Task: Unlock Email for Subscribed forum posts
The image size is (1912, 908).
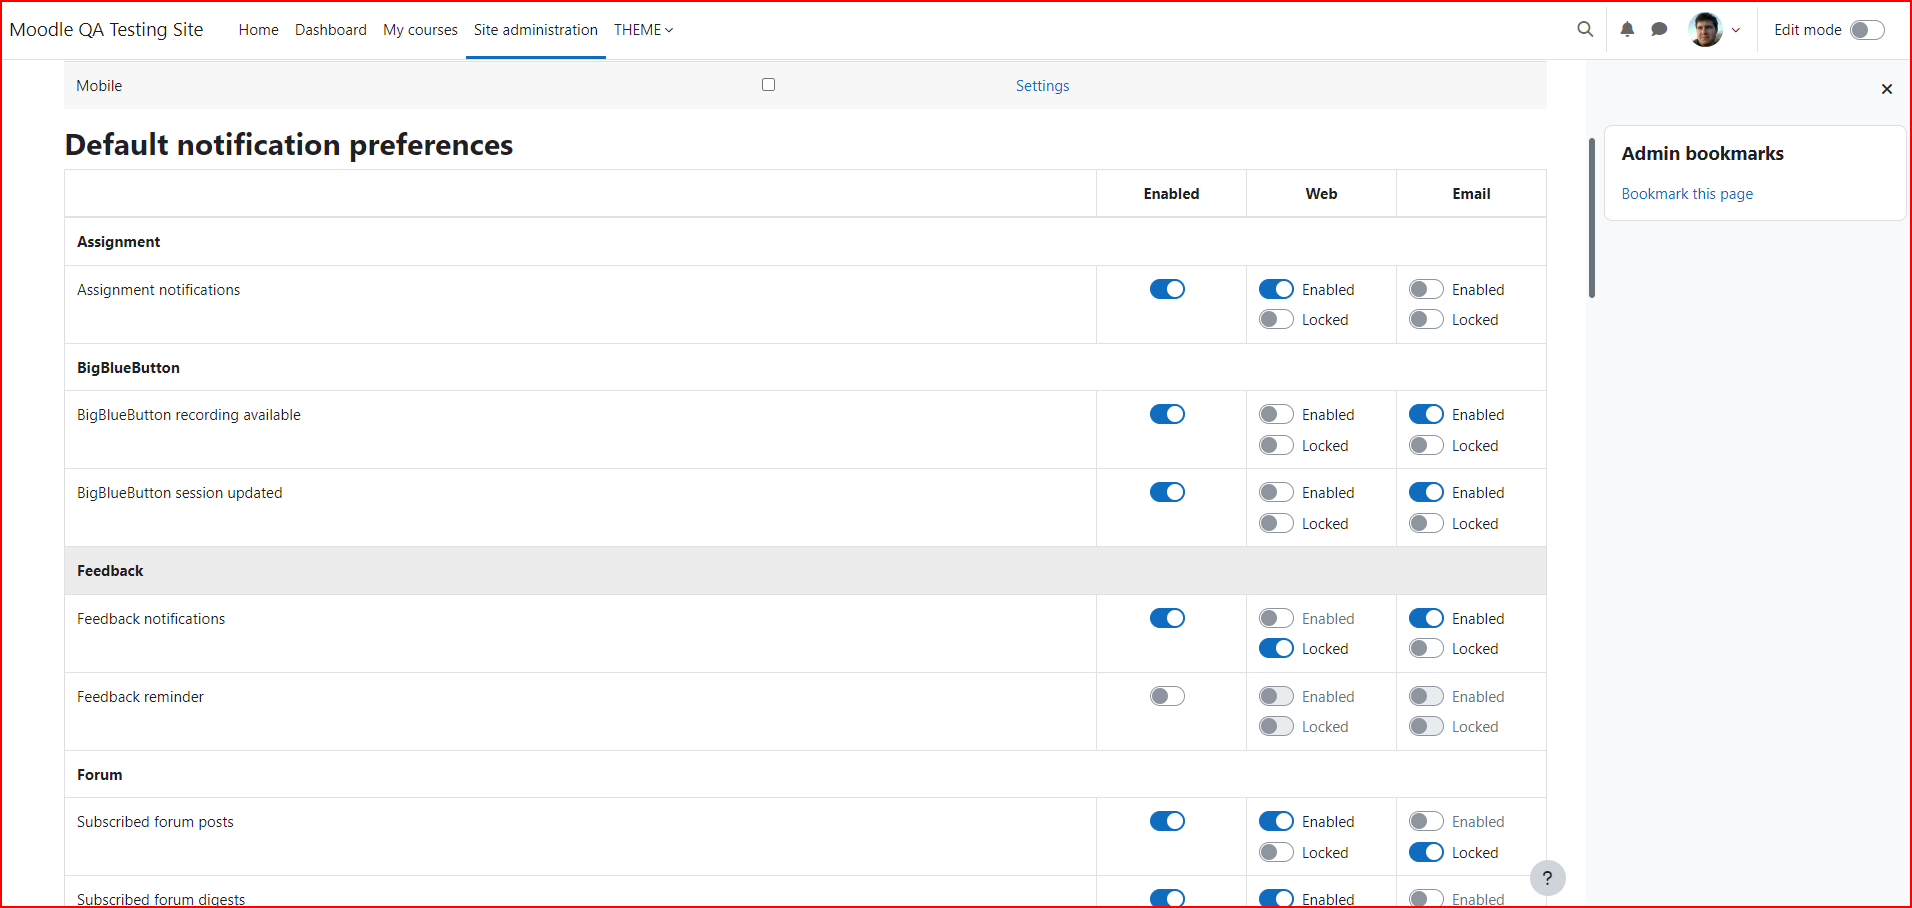Action: point(1426,852)
